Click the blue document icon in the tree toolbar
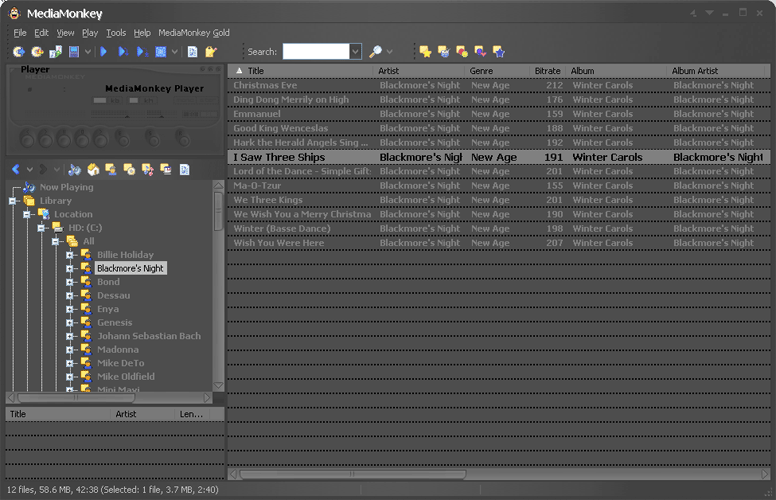Screen dimensions: 776x500 click(185, 170)
